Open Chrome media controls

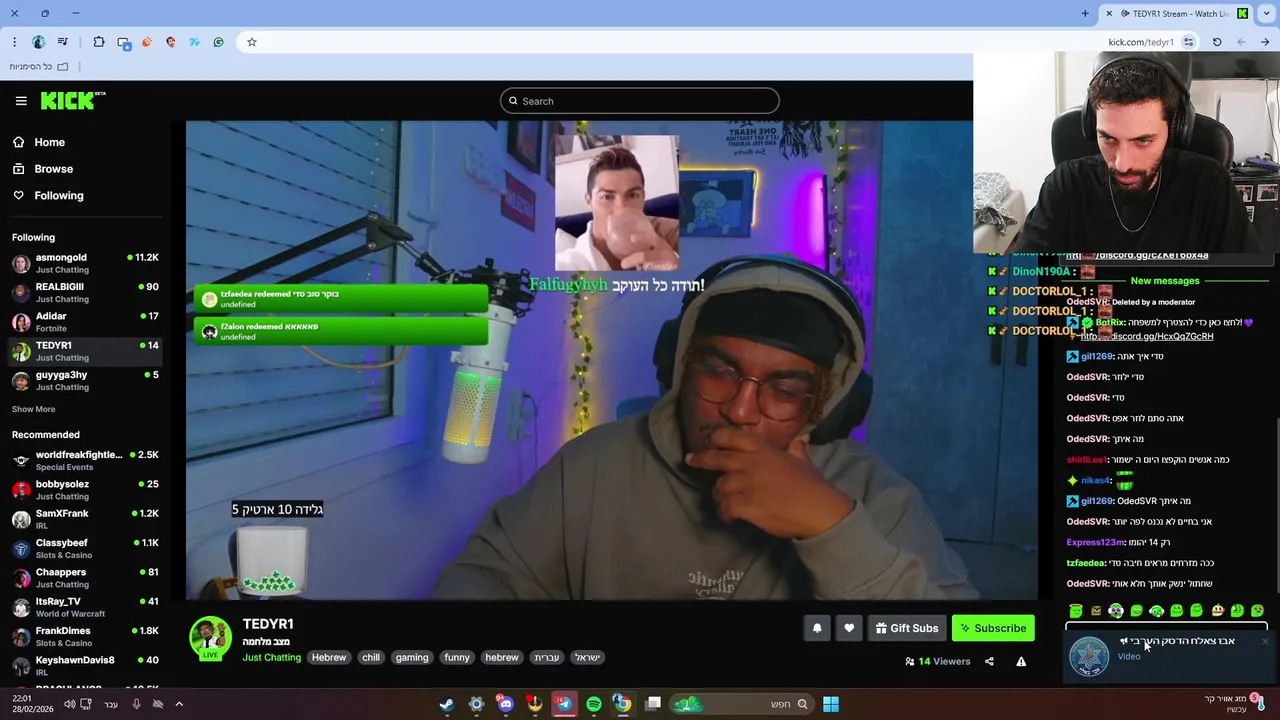(x=63, y=42)
